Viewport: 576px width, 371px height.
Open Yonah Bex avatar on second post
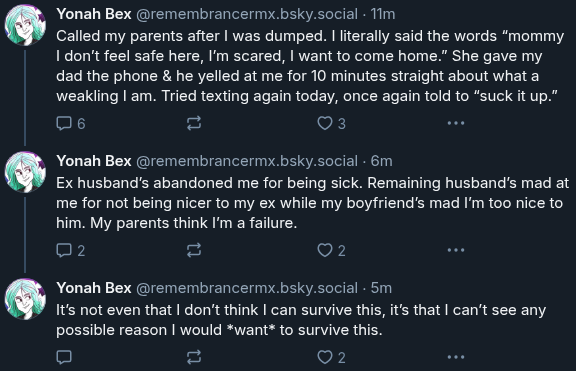point(25,172)
